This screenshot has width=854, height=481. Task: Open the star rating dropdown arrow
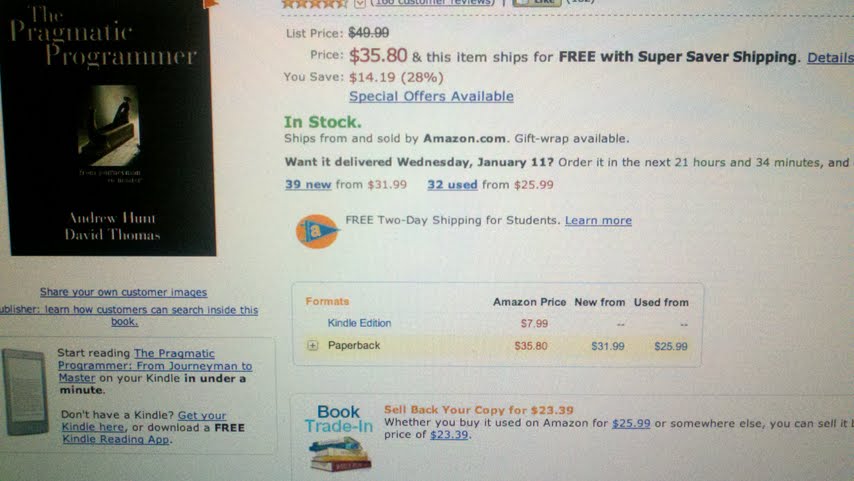pyautogui.click(x=359, y=3)
